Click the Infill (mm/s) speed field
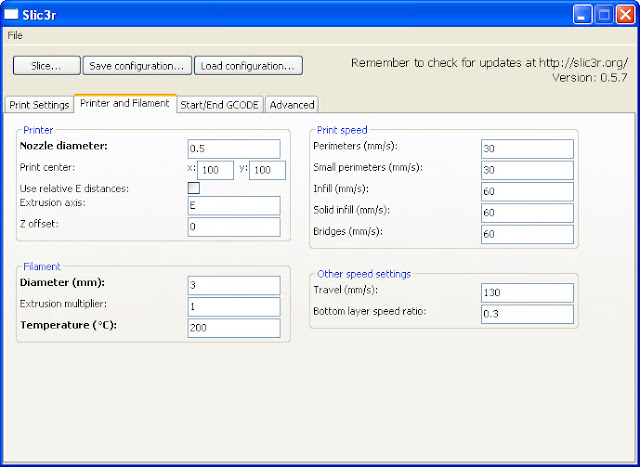 pos(527,192)
